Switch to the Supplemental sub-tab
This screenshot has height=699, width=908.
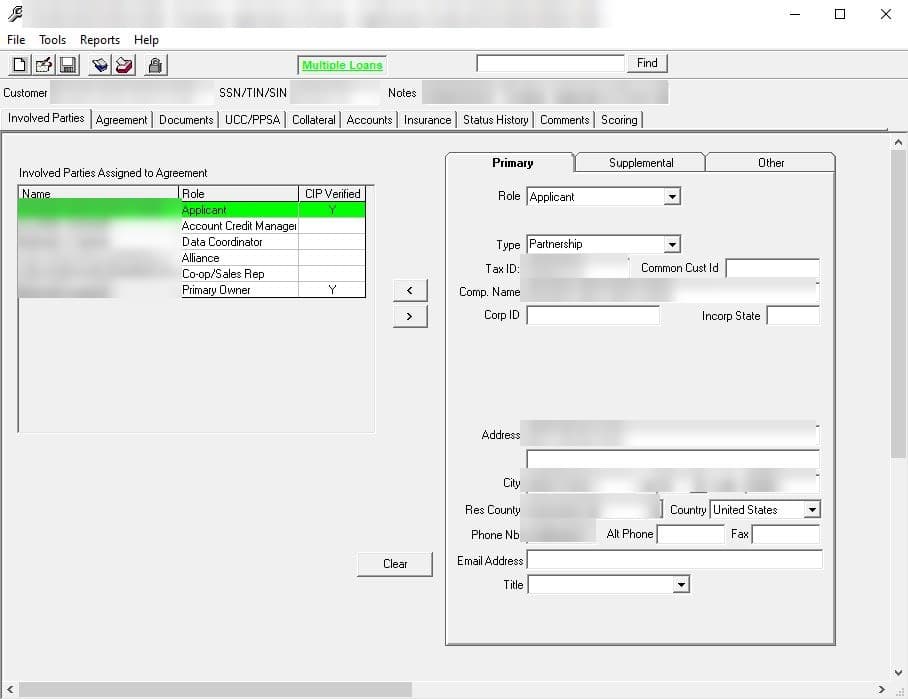click(x=640, y=163)
